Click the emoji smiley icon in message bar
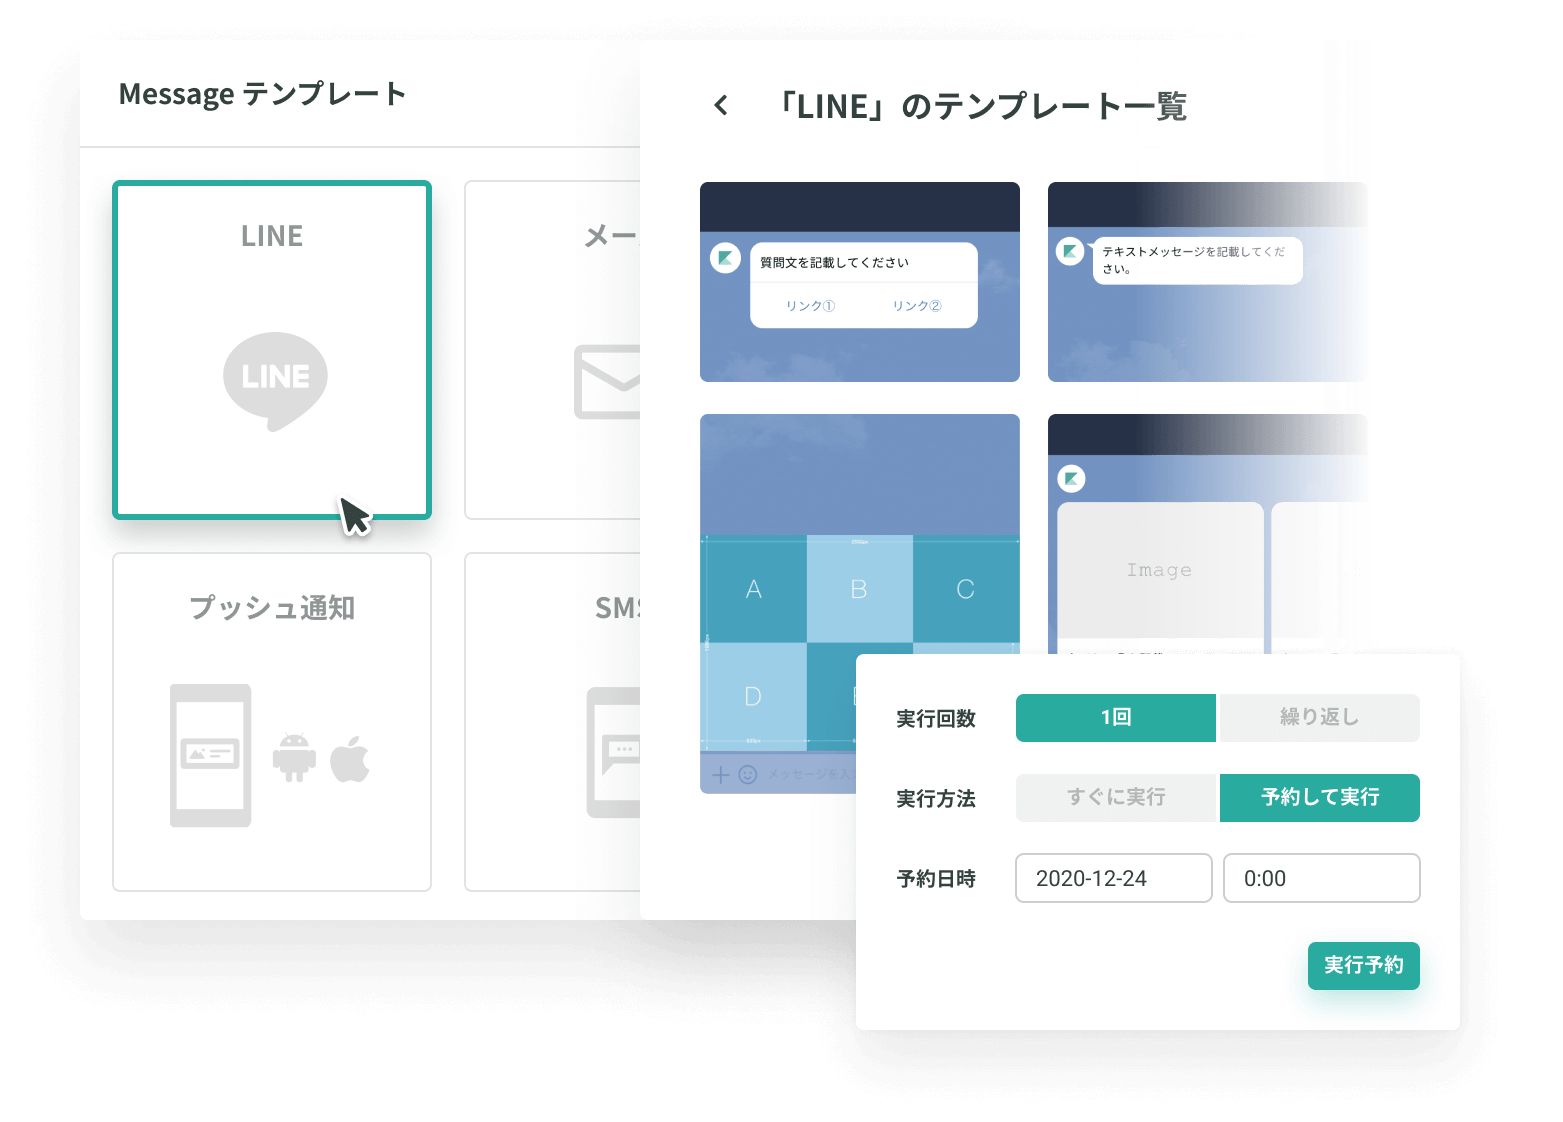 [x=748, y=775]
